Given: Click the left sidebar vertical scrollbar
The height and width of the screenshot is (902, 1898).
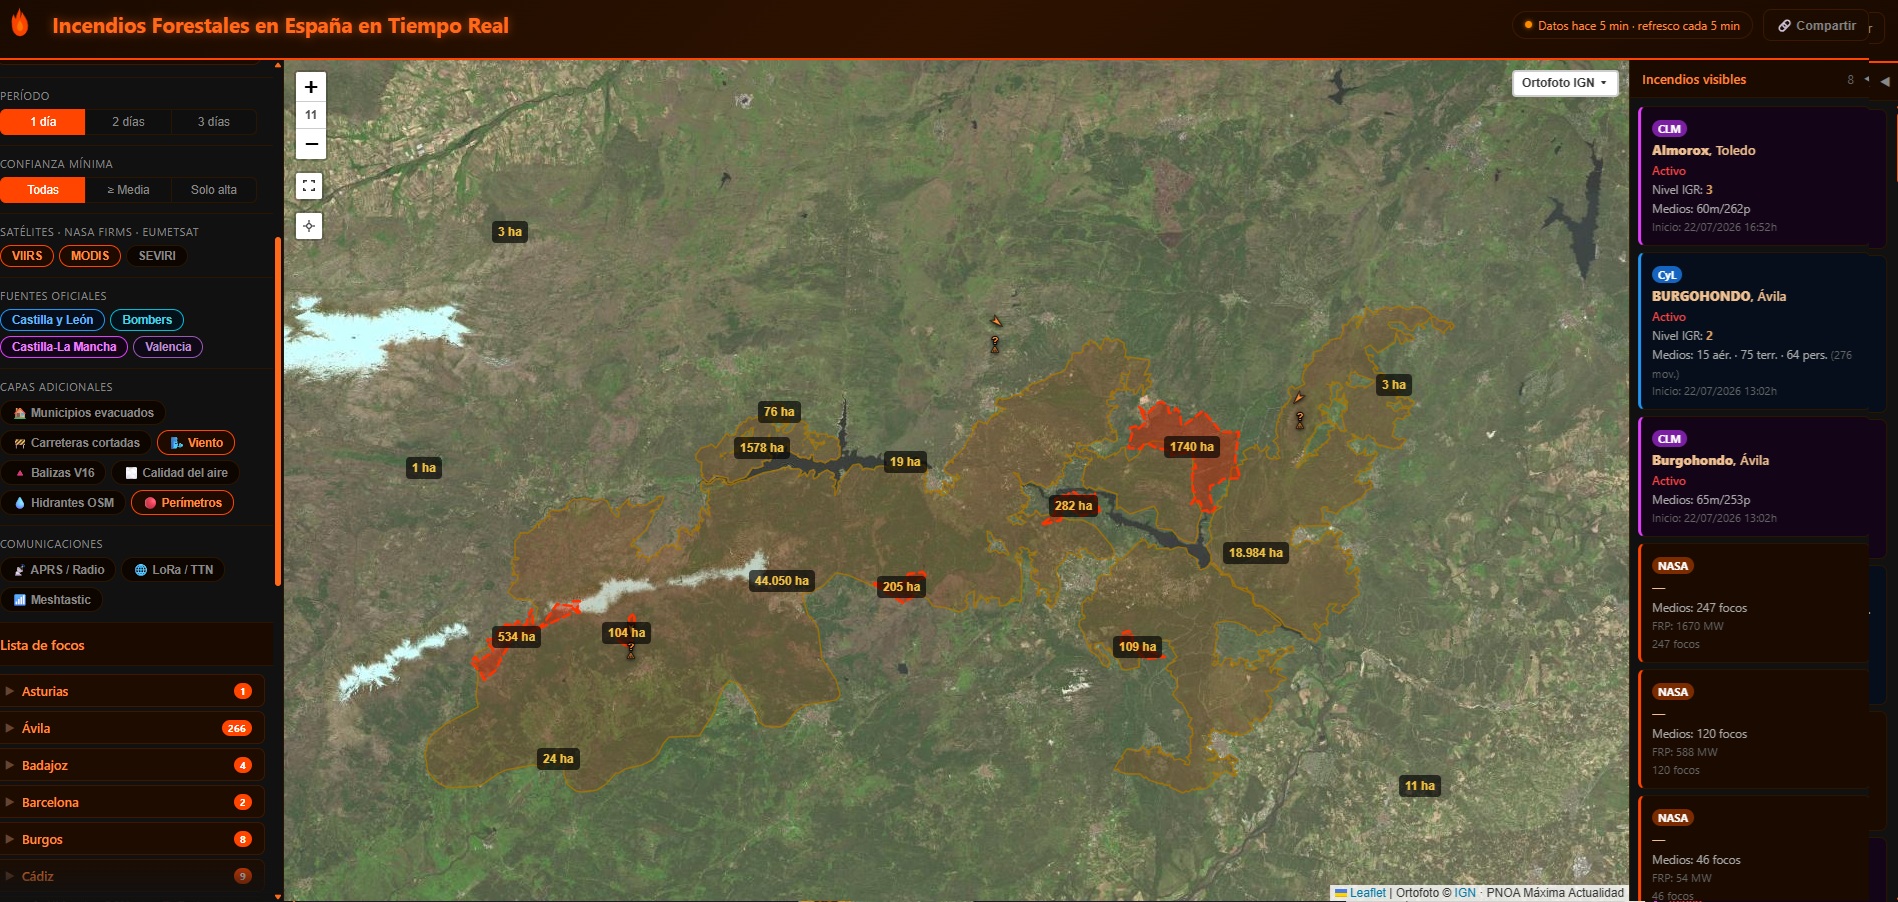Looking at the screenshot, I should pyautogui.click(x=278, y=410).
